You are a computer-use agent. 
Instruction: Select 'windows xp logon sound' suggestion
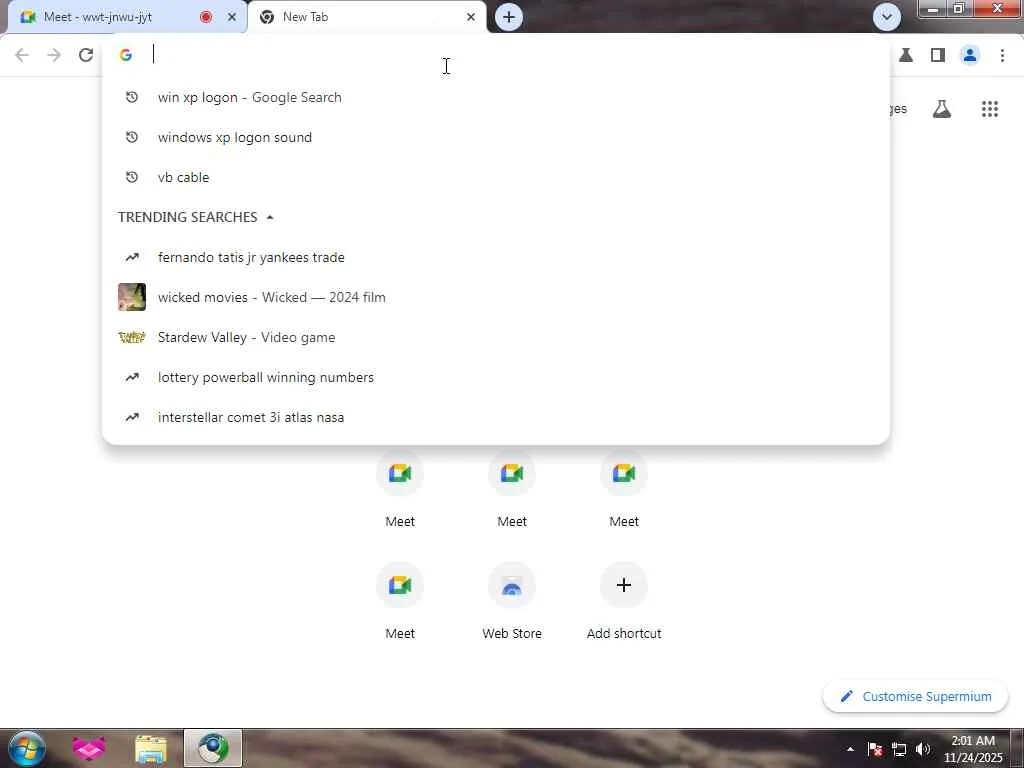(x=496, y=137)
